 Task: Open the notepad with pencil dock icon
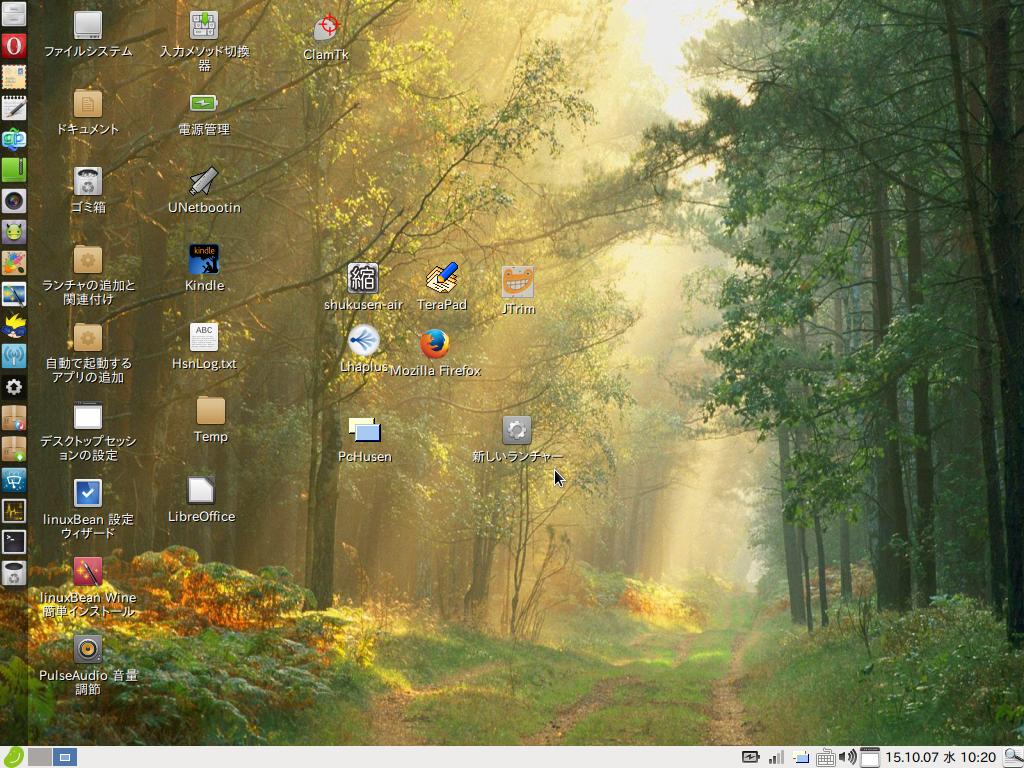pos(14,108)
